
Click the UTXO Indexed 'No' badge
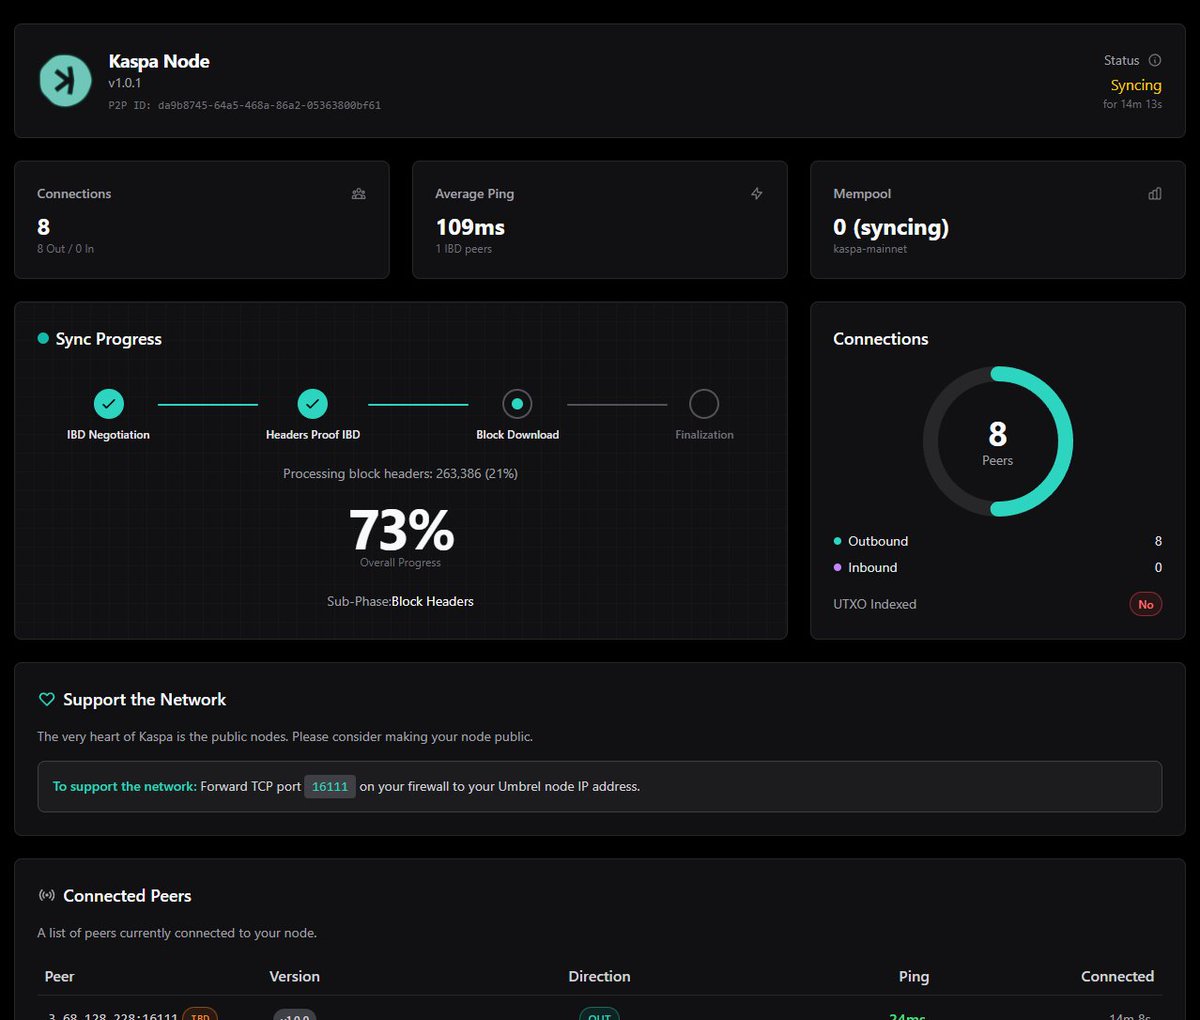(1146, 604)
